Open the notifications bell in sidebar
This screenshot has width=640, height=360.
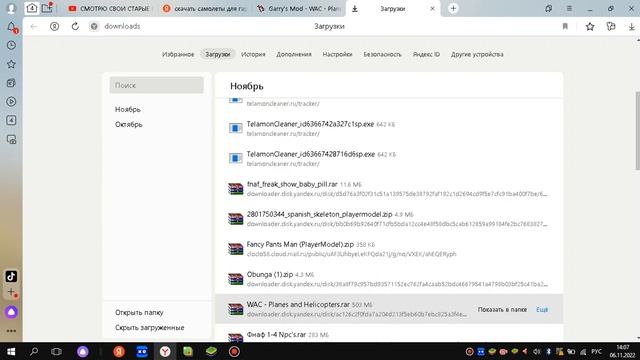pos(11,27)
